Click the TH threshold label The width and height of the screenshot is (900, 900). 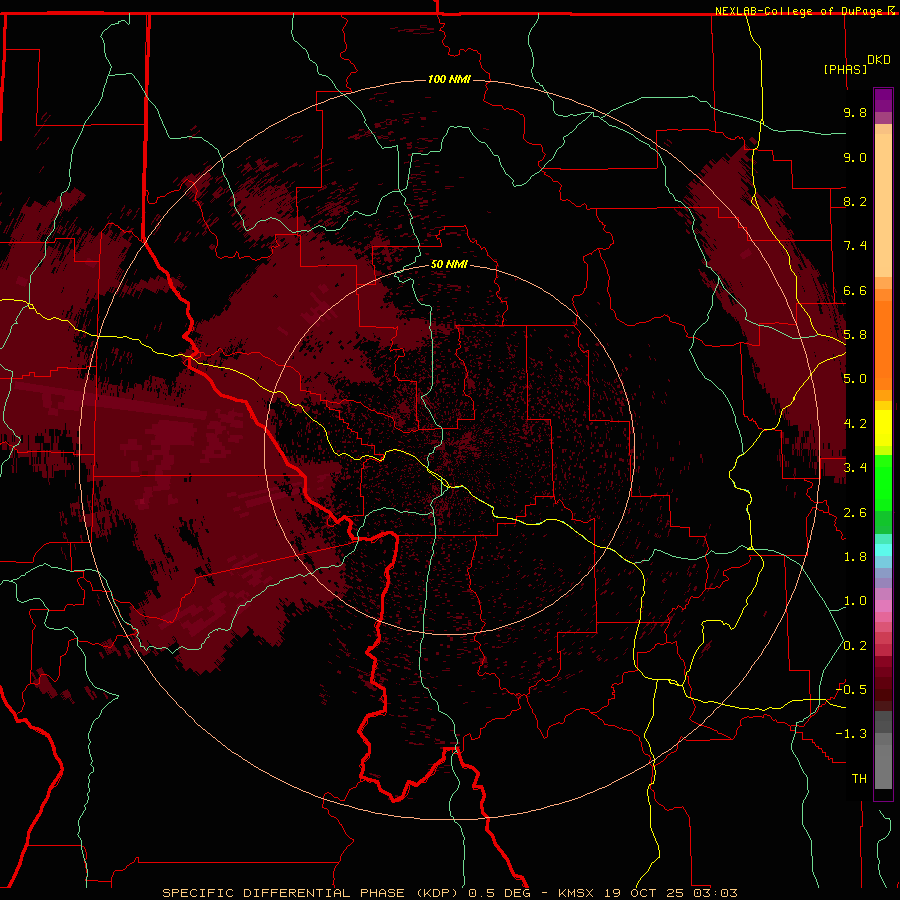pos(859,779)
